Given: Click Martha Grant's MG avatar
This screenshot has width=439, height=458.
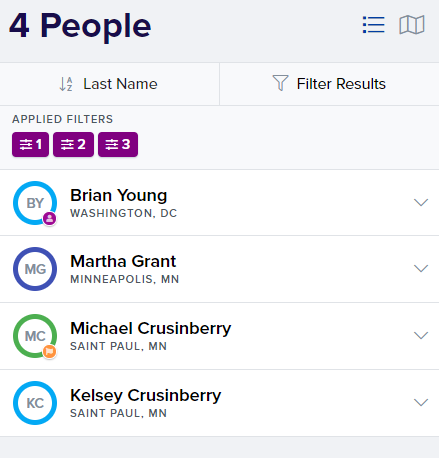Looking at the screenshot, I should (35, 269).
